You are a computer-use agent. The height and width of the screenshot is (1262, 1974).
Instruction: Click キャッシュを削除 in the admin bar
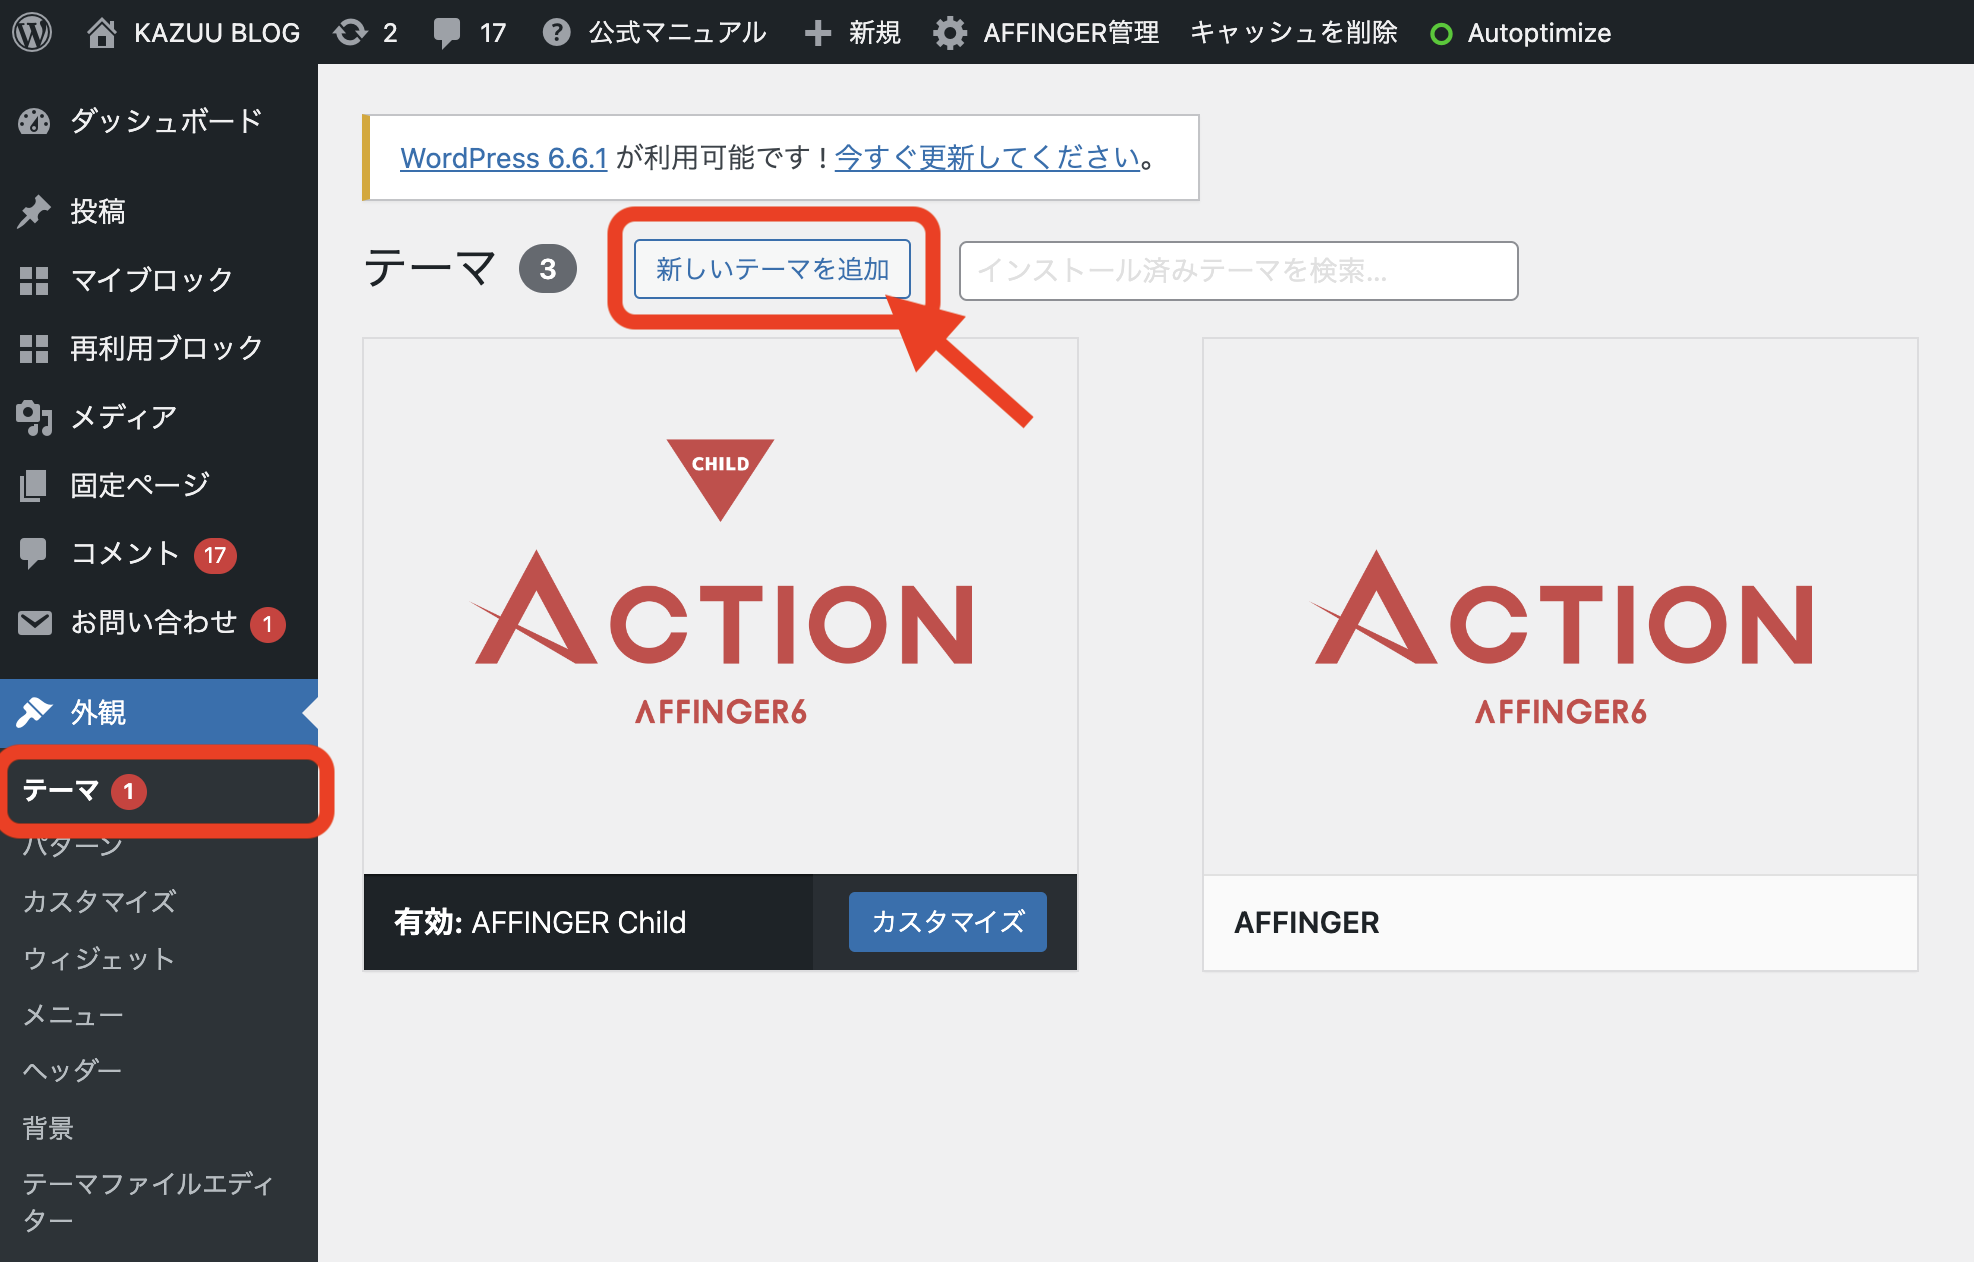pos(1294,33)
